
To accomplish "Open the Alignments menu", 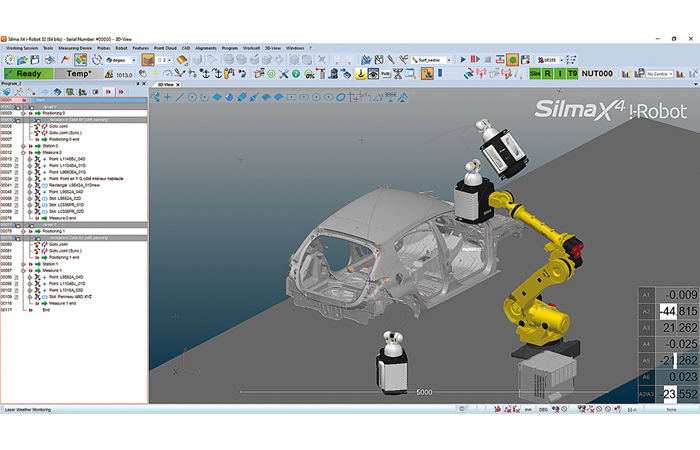I will tap(206, 48).
